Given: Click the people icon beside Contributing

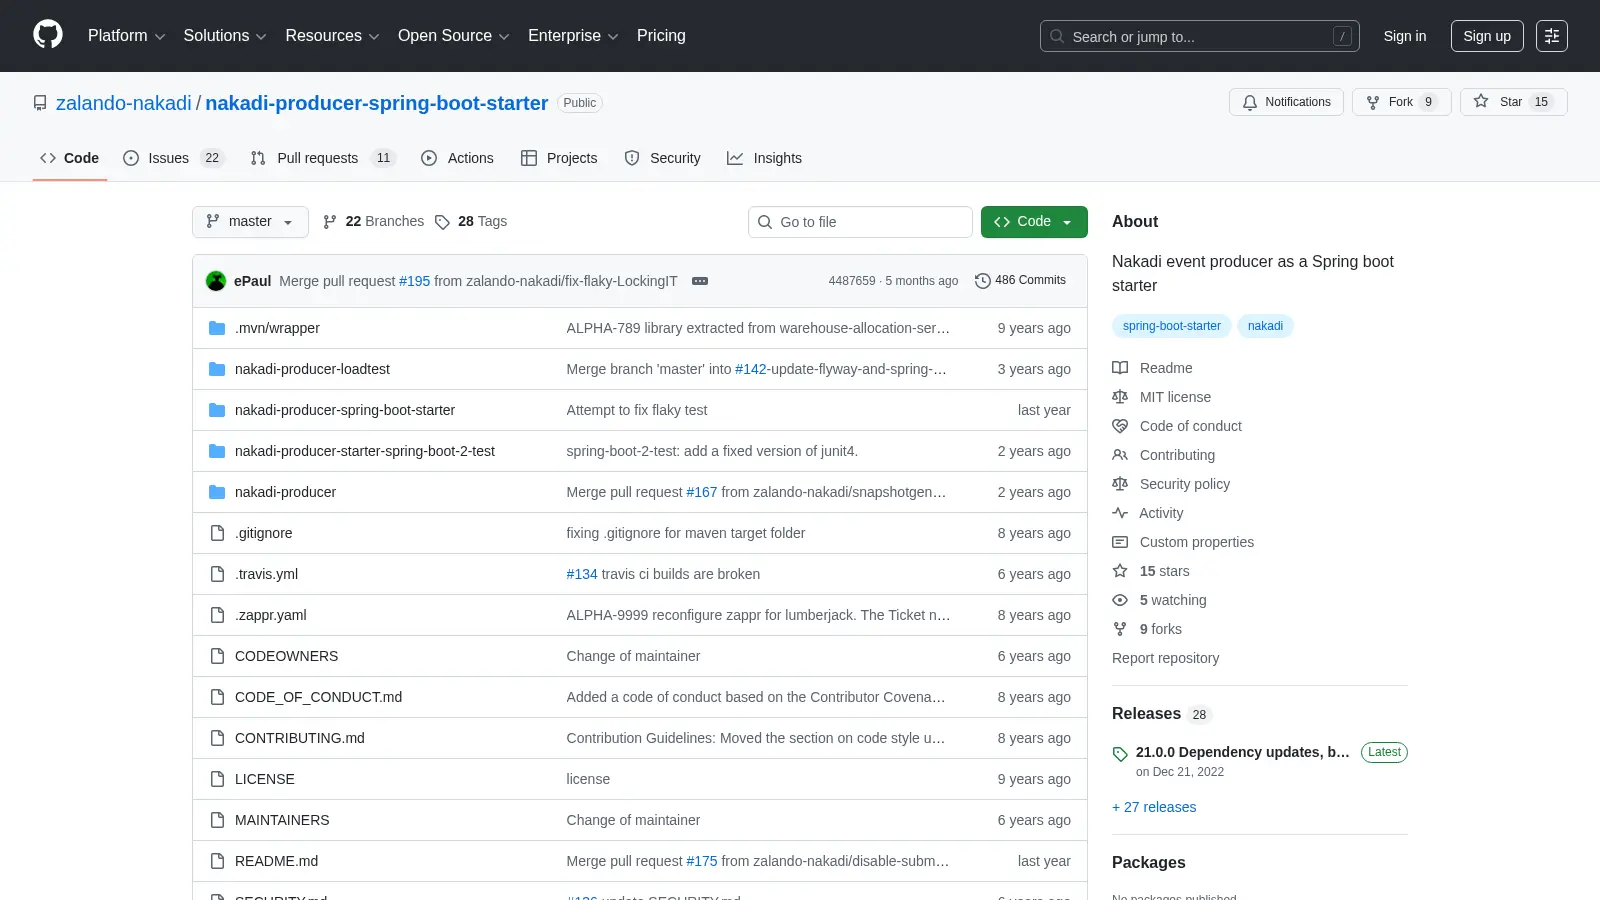Looking at the screenshot, I should point(1120,455).
